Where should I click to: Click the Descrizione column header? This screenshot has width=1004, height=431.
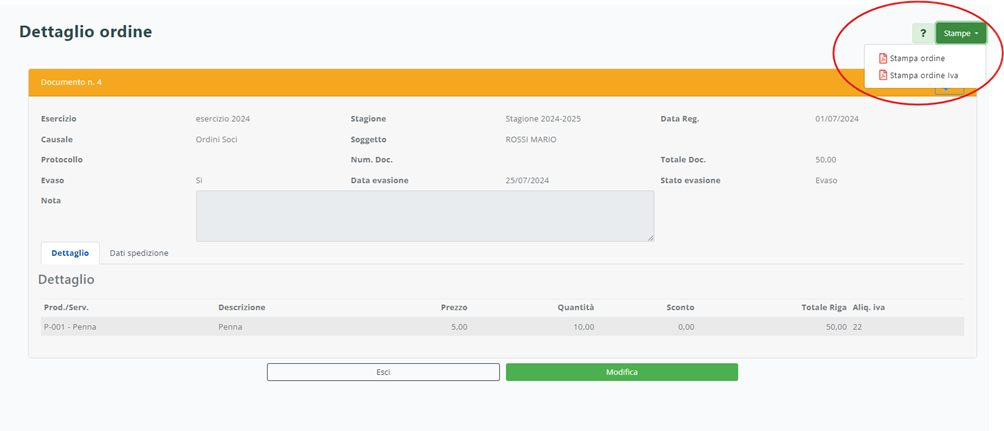point(241,307)
